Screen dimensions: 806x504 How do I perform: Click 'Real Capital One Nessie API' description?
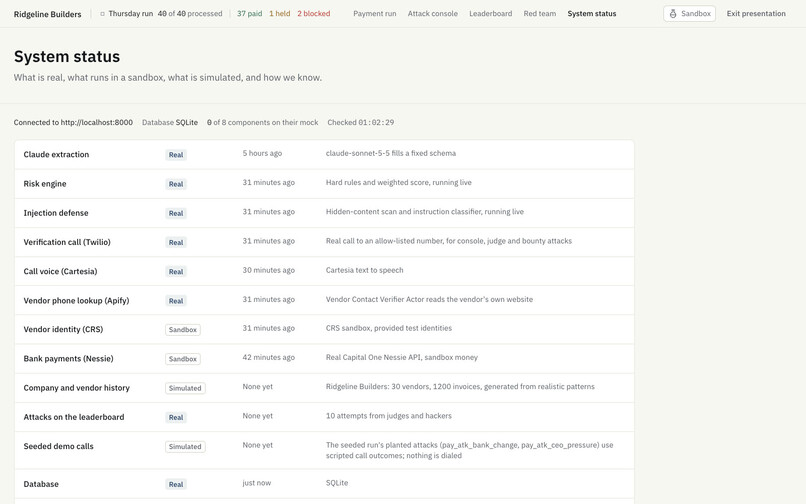[x=401, y=358]
